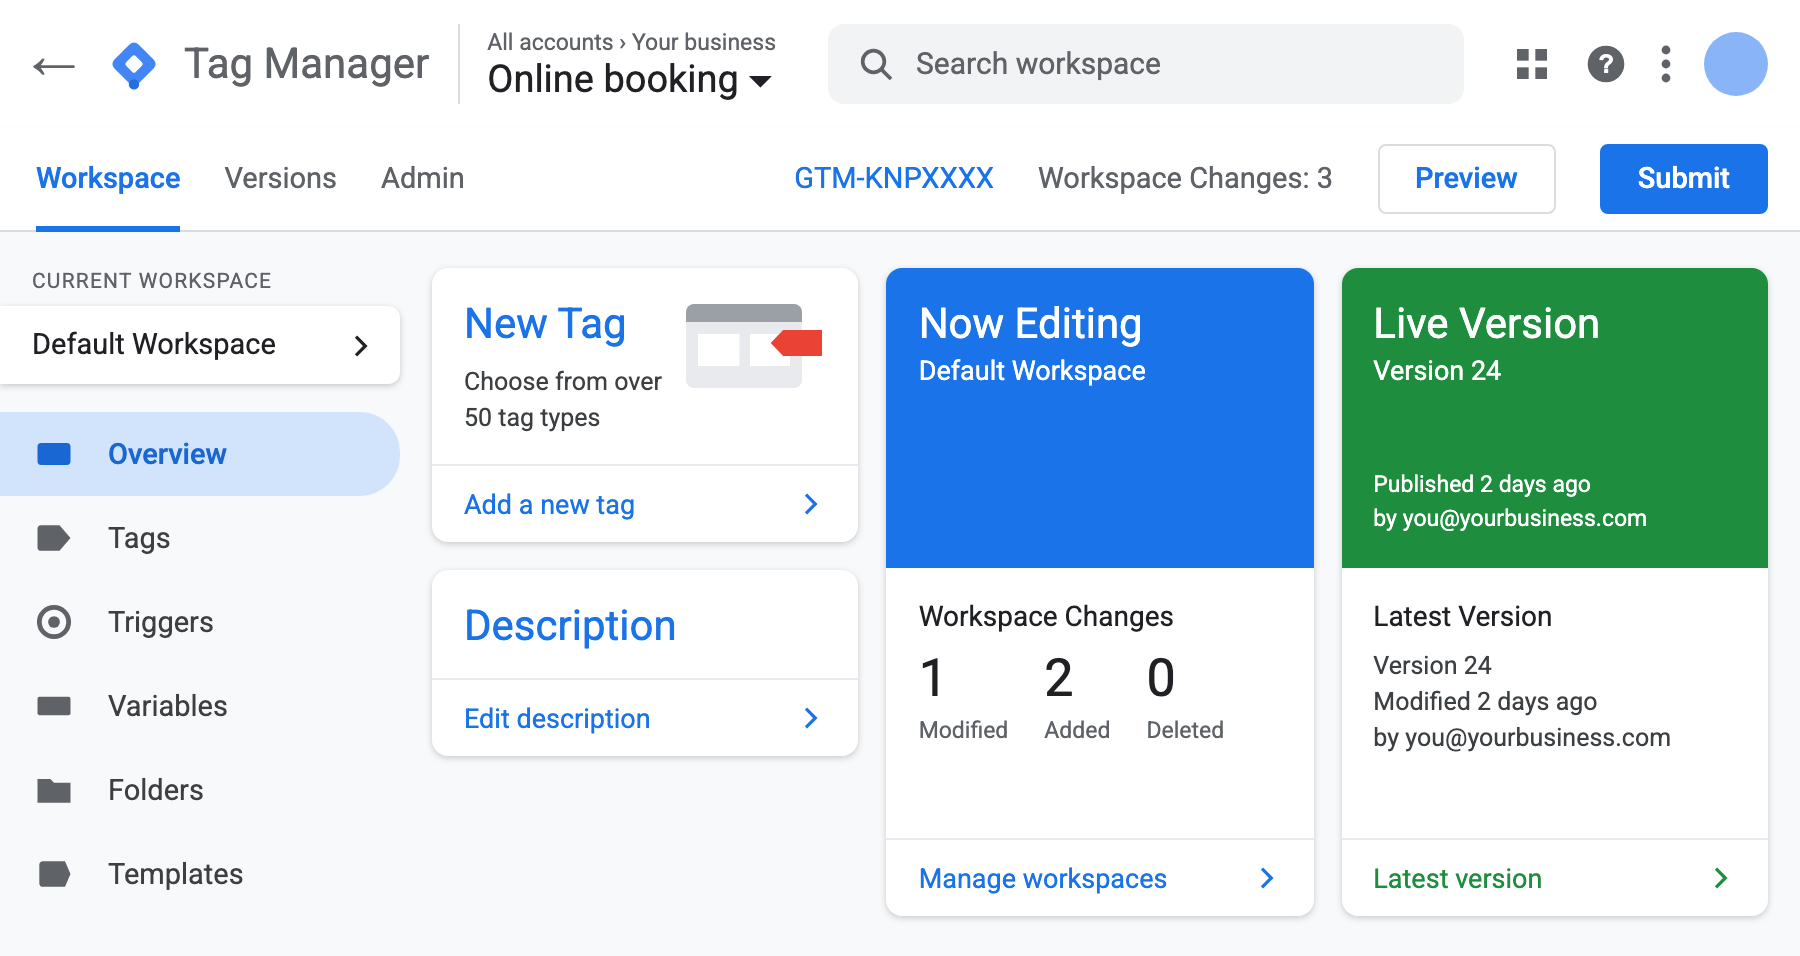Click the chevron beside Manage workspaces
The height and width of the screenshot is (956, 1800).
click(x=1267, y=878)
